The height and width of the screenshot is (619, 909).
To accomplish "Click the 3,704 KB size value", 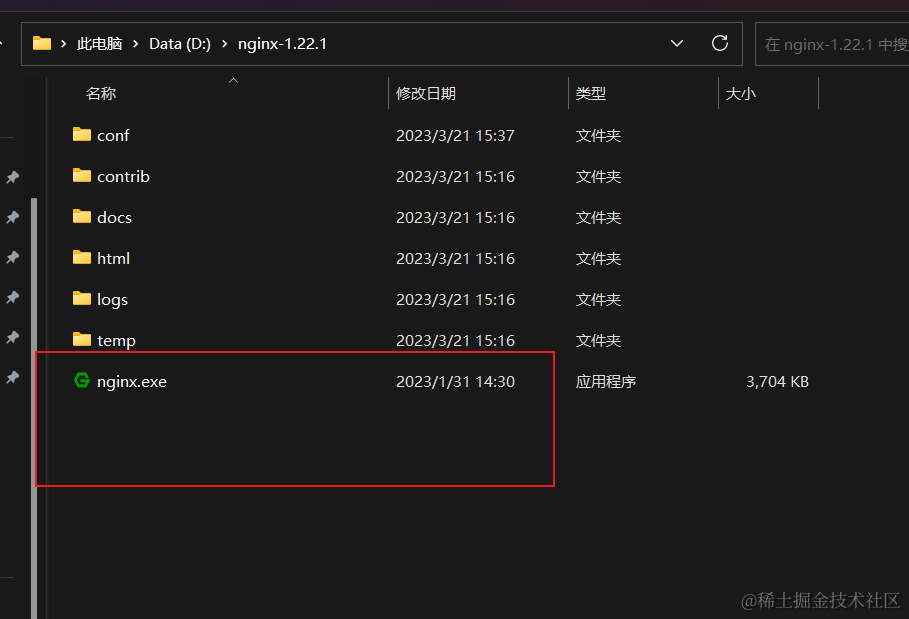I will point(777,381).
